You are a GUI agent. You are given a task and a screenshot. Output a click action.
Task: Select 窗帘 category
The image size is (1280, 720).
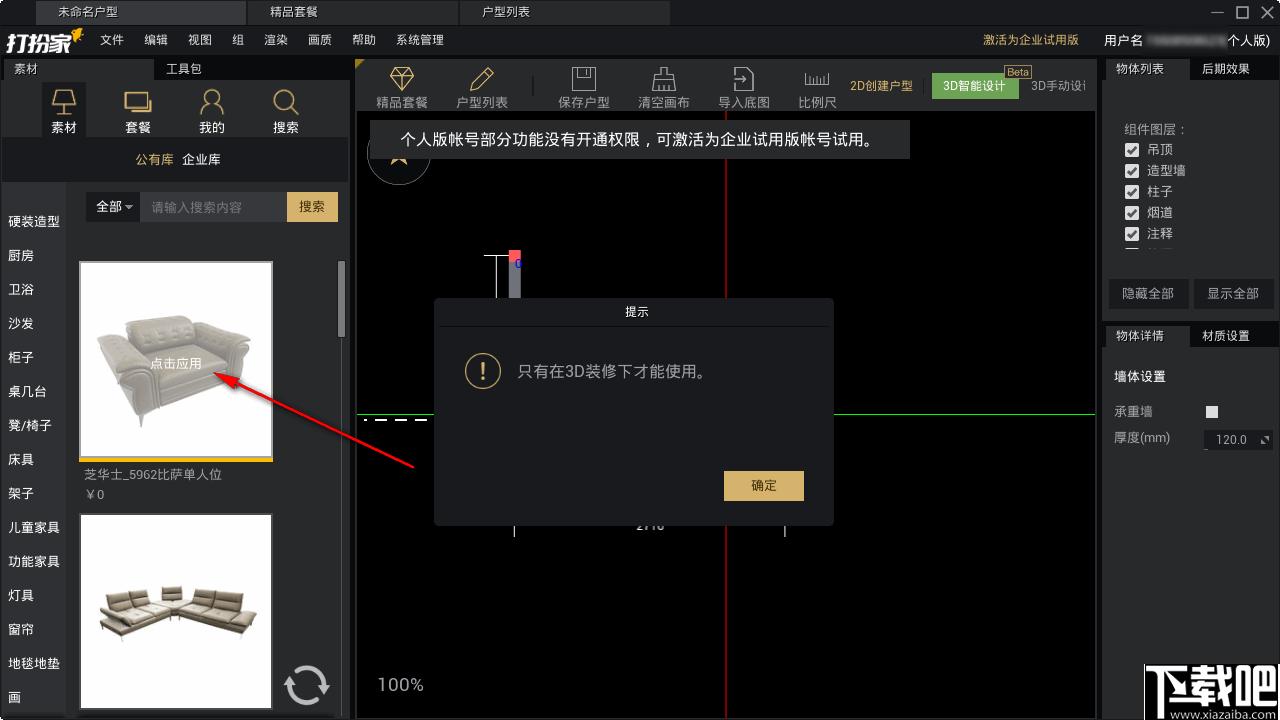(x=21, y=630)
